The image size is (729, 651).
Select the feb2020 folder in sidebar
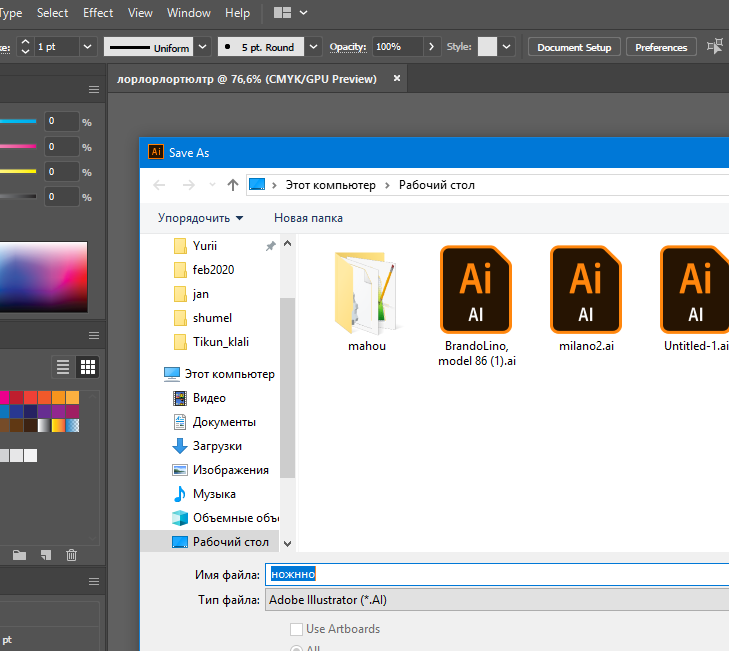click(x=213, y=270)
